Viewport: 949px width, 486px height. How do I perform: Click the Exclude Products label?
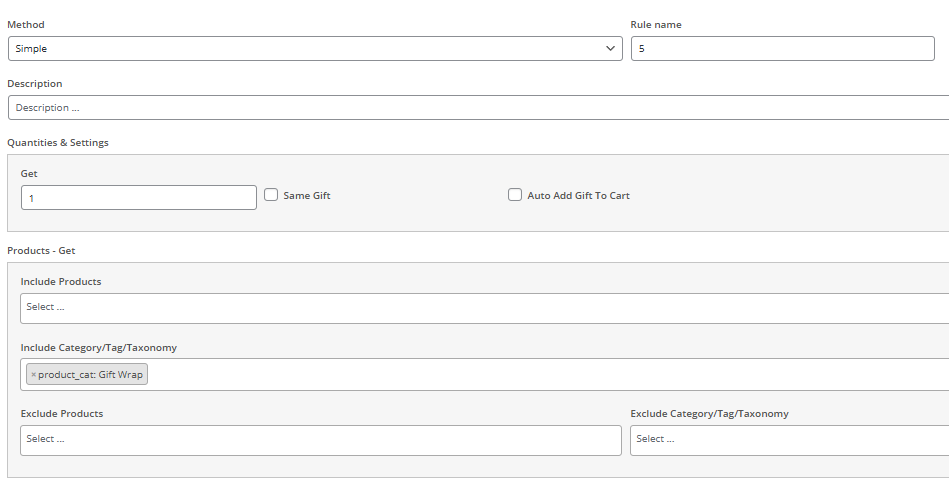pos(62,414)
